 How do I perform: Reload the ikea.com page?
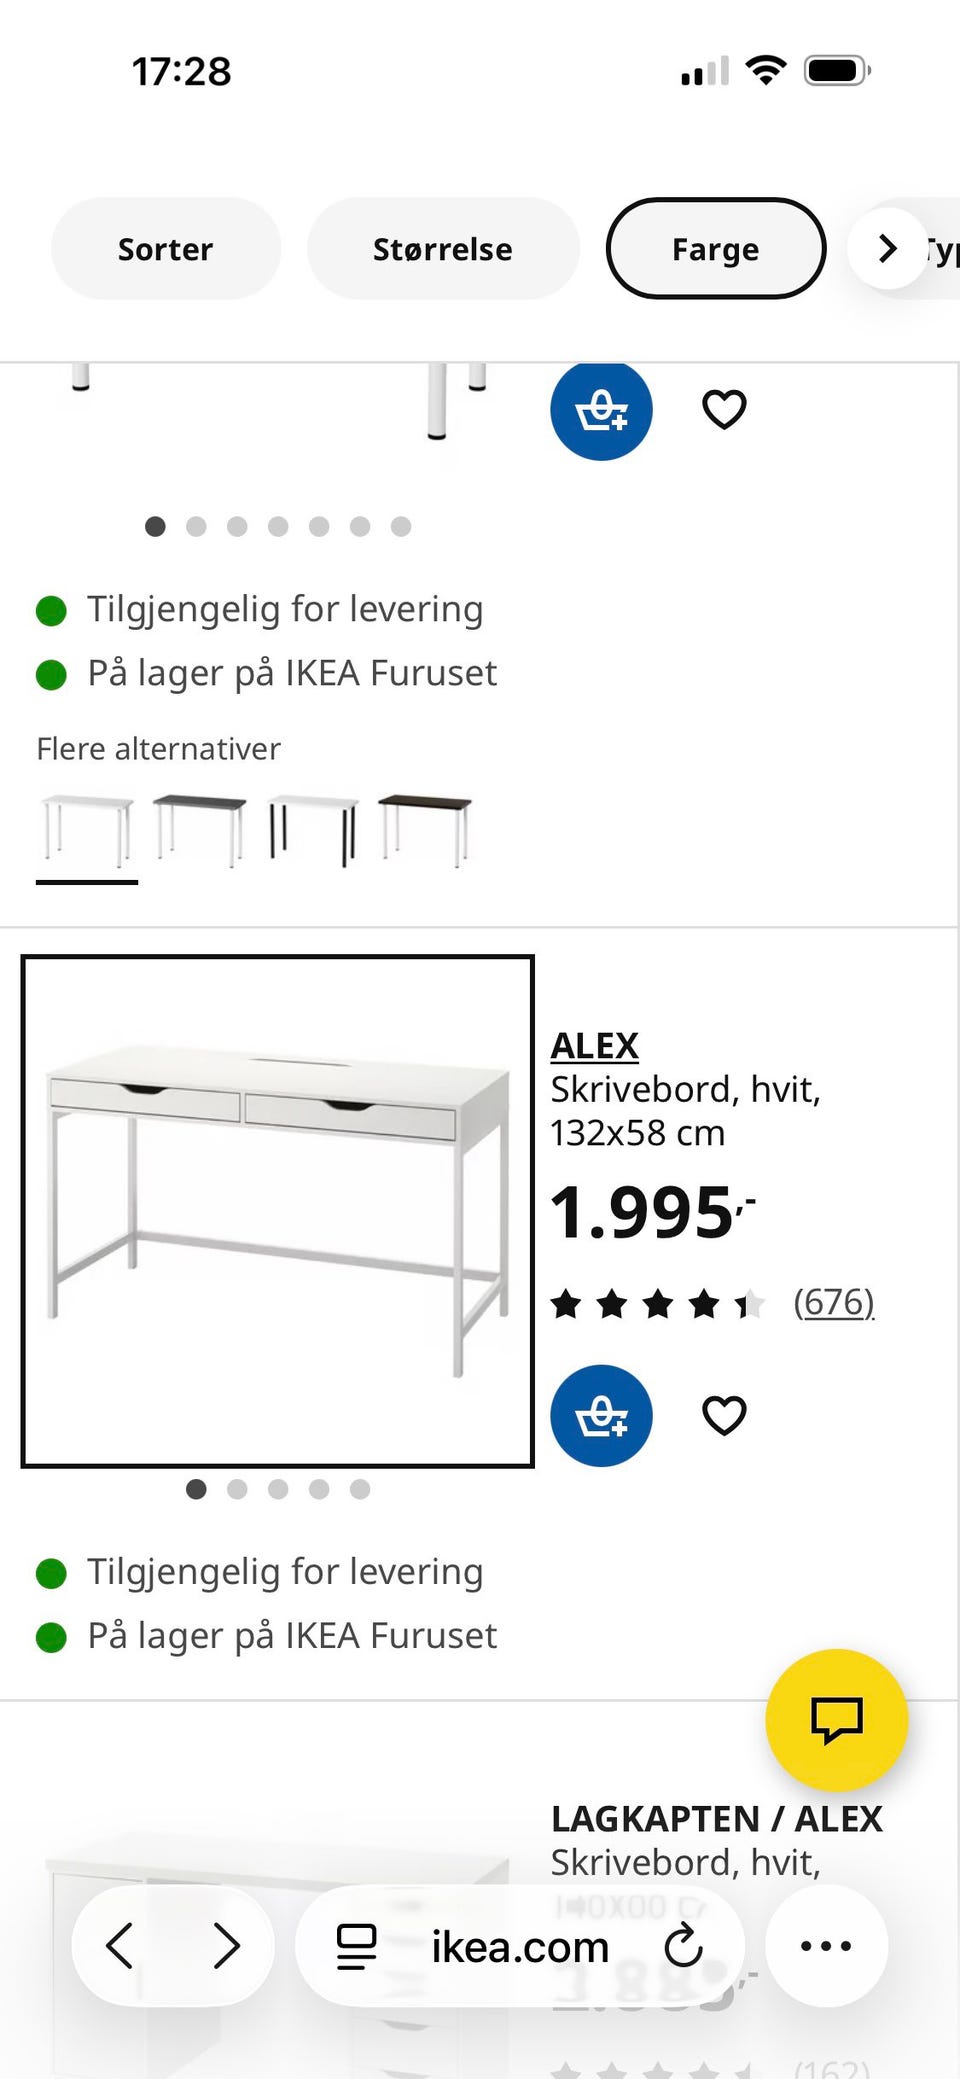pyautogui.click(x=684, y=1946)
